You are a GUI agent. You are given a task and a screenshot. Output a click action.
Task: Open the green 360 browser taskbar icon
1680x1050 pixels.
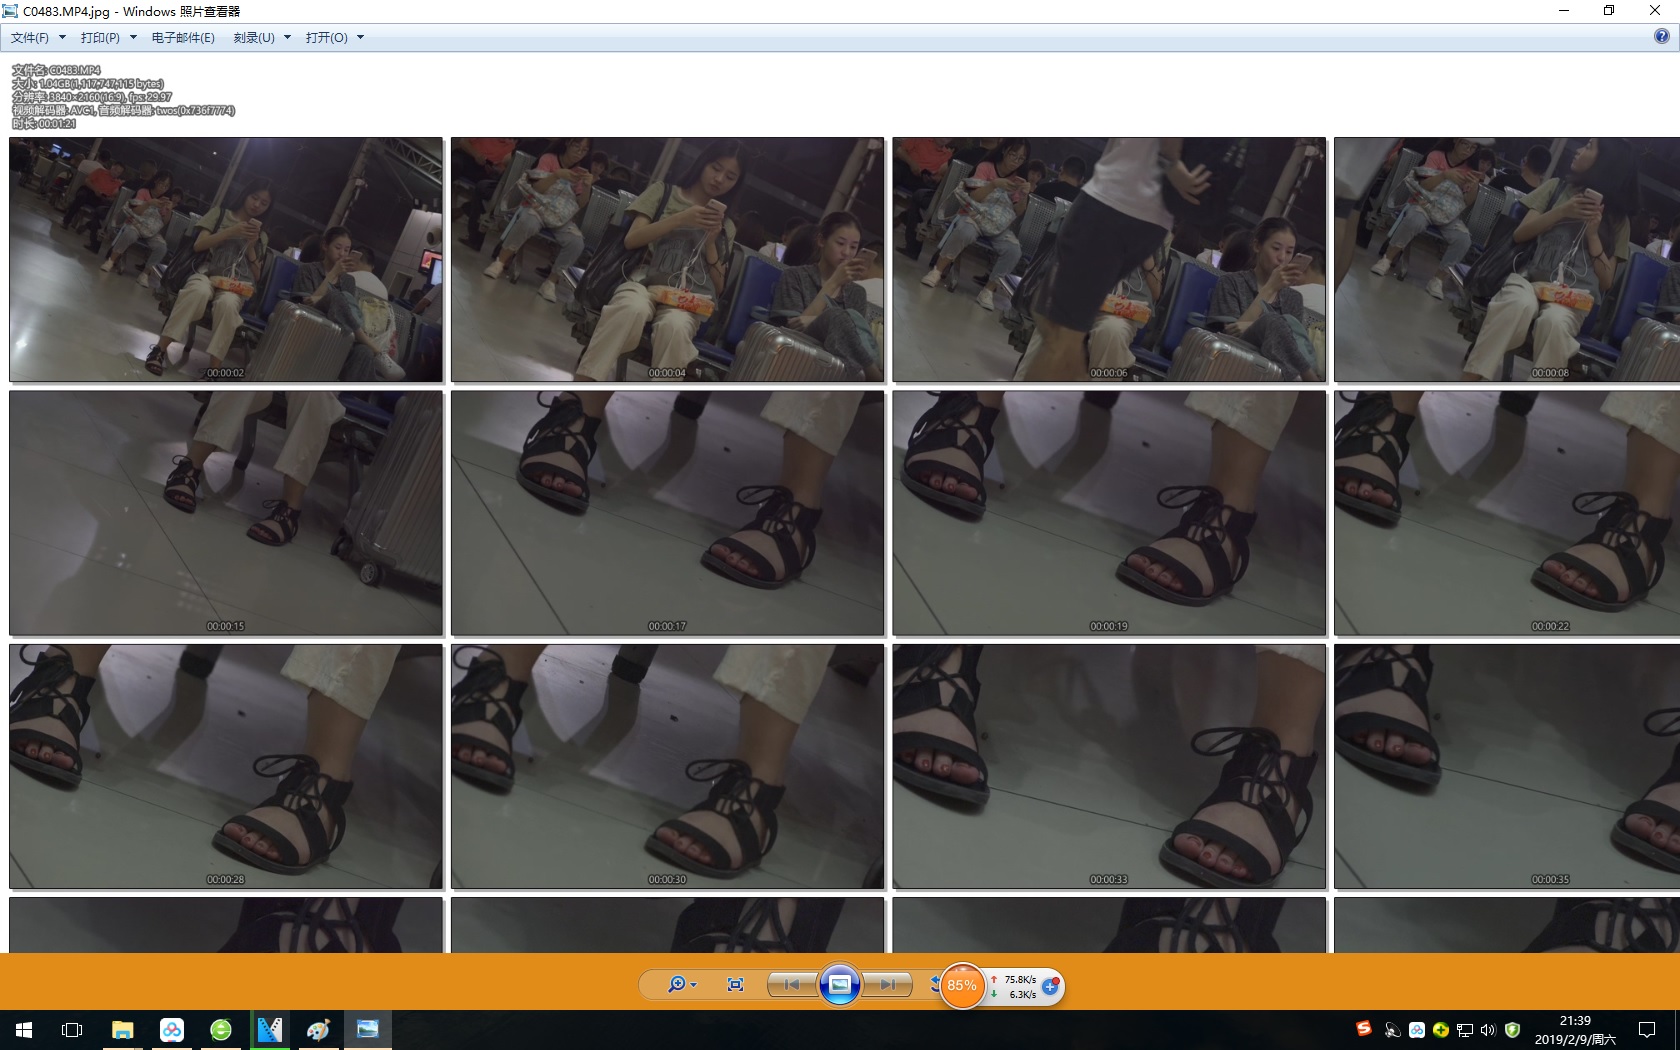coord(221,1030)
